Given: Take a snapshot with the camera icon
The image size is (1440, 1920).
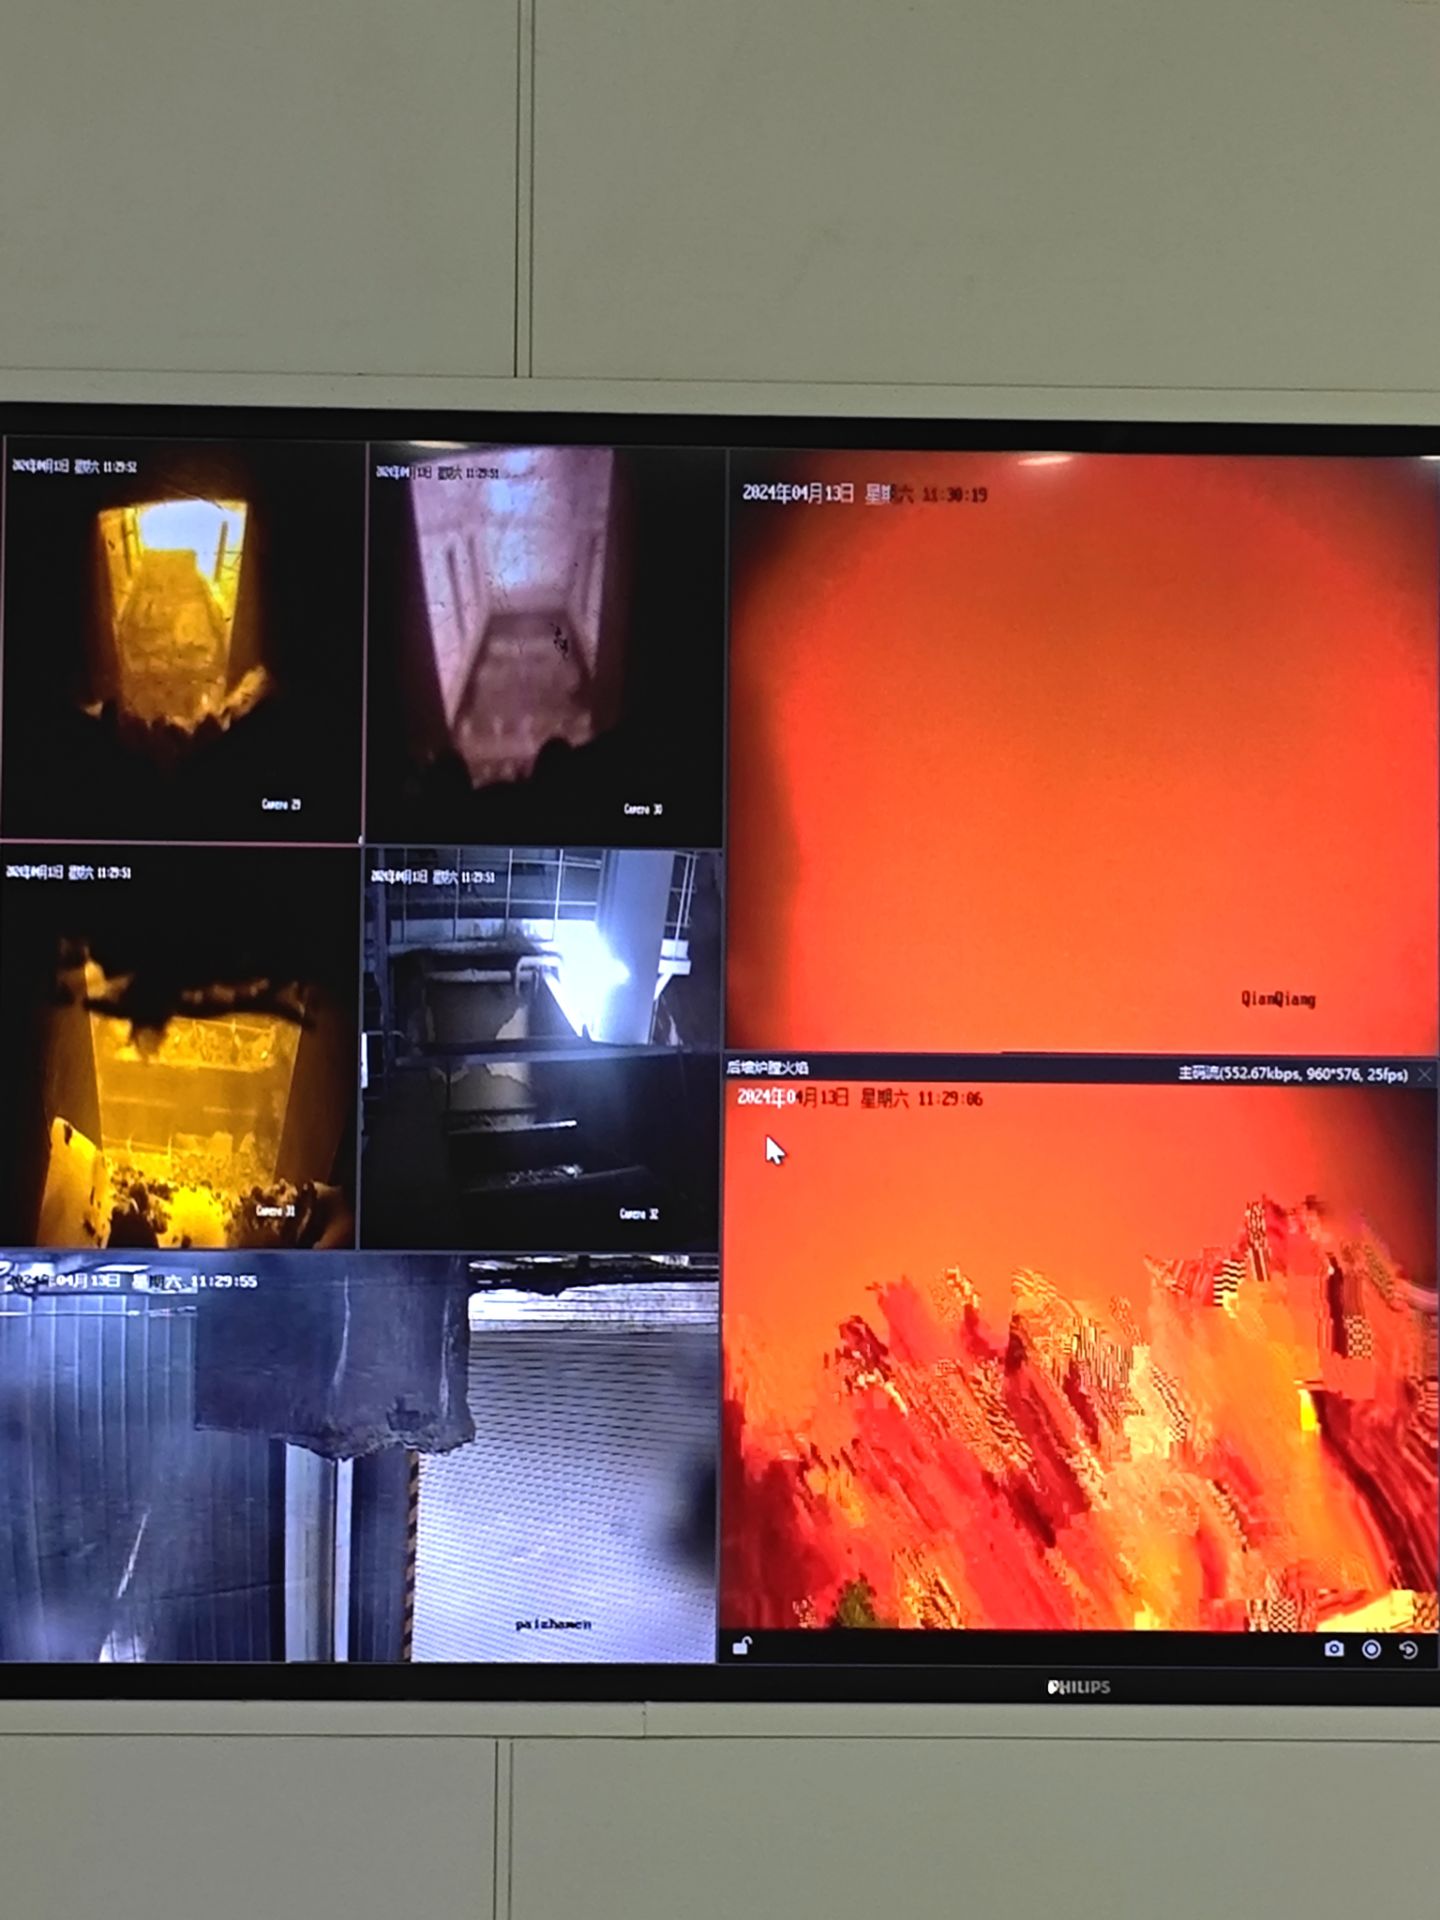Looking at the screenshot, I should [1333, 1649].
